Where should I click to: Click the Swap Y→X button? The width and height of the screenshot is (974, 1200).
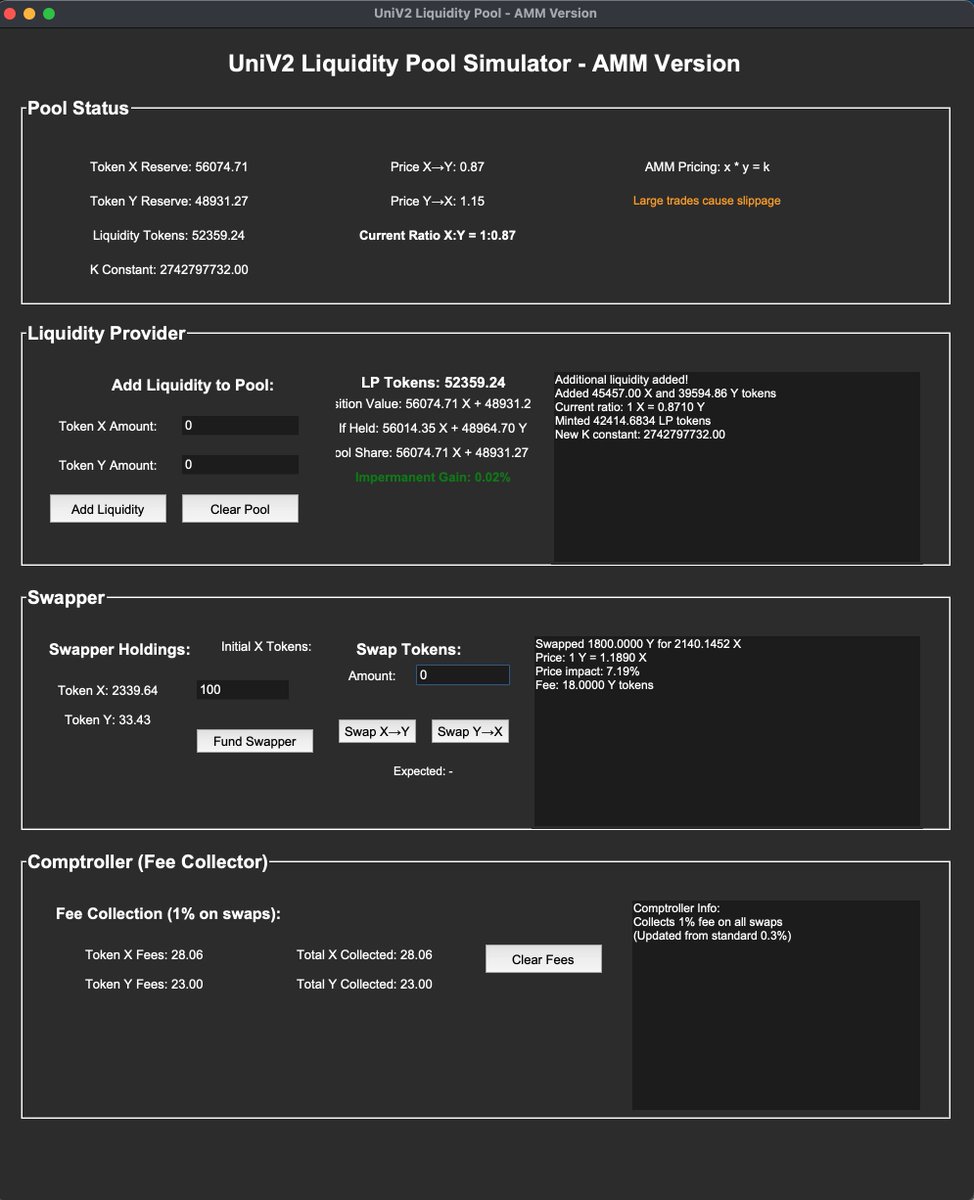coord(470,731)
